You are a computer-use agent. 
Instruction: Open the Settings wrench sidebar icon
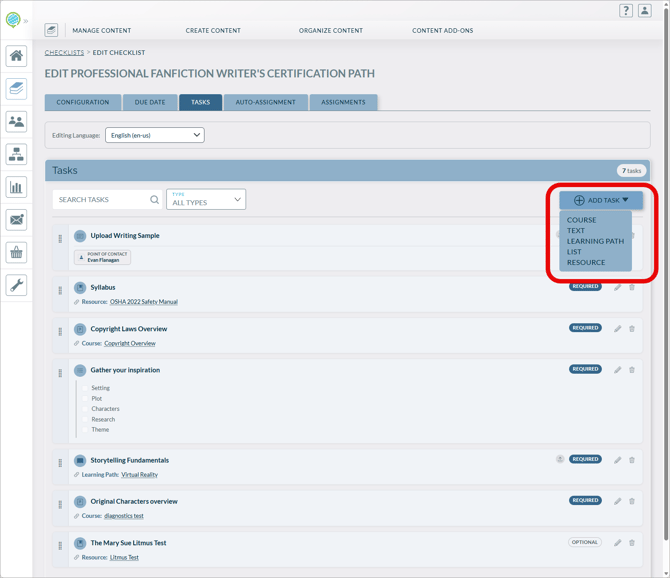point(16,285)
